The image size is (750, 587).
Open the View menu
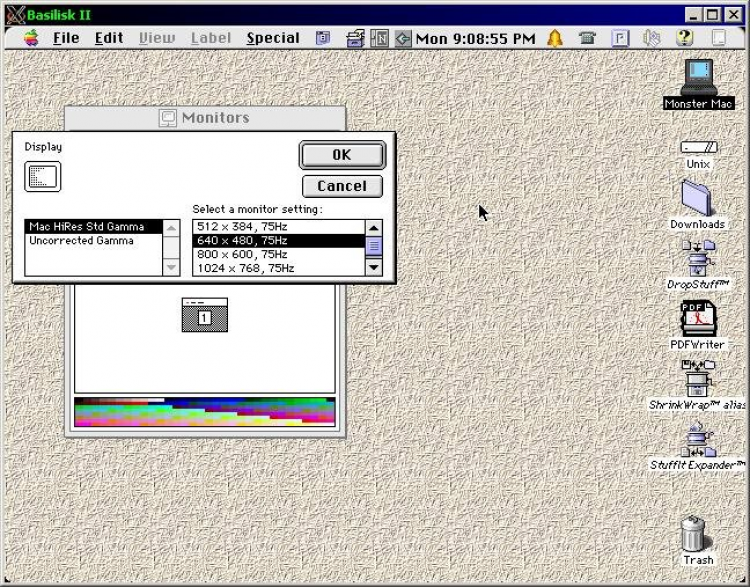click(x=157, y=38)
